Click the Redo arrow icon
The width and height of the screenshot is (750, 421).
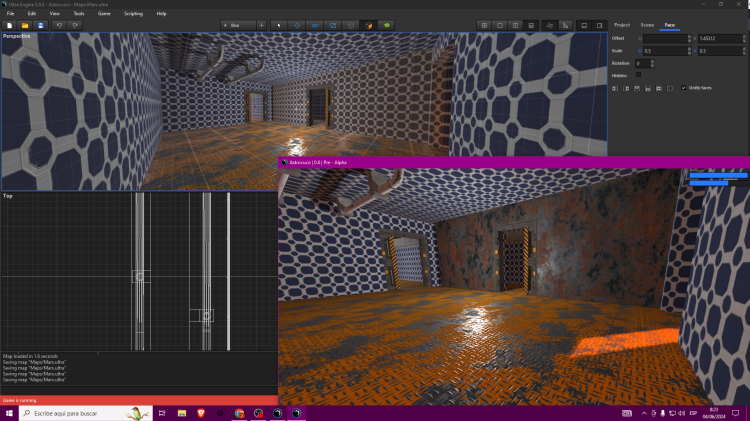[75, 24]
